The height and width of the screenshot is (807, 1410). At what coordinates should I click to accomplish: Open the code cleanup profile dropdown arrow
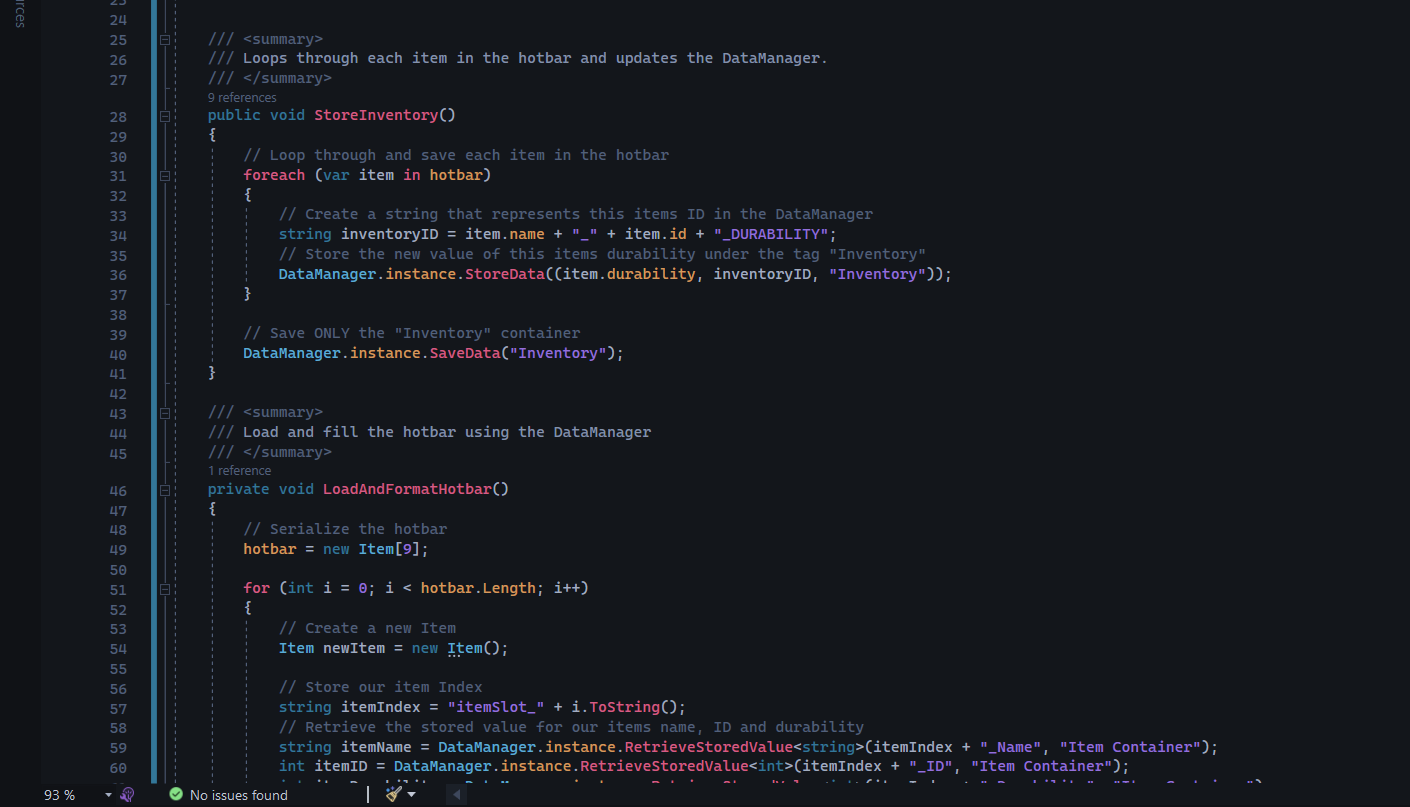[x=411, y=795]
